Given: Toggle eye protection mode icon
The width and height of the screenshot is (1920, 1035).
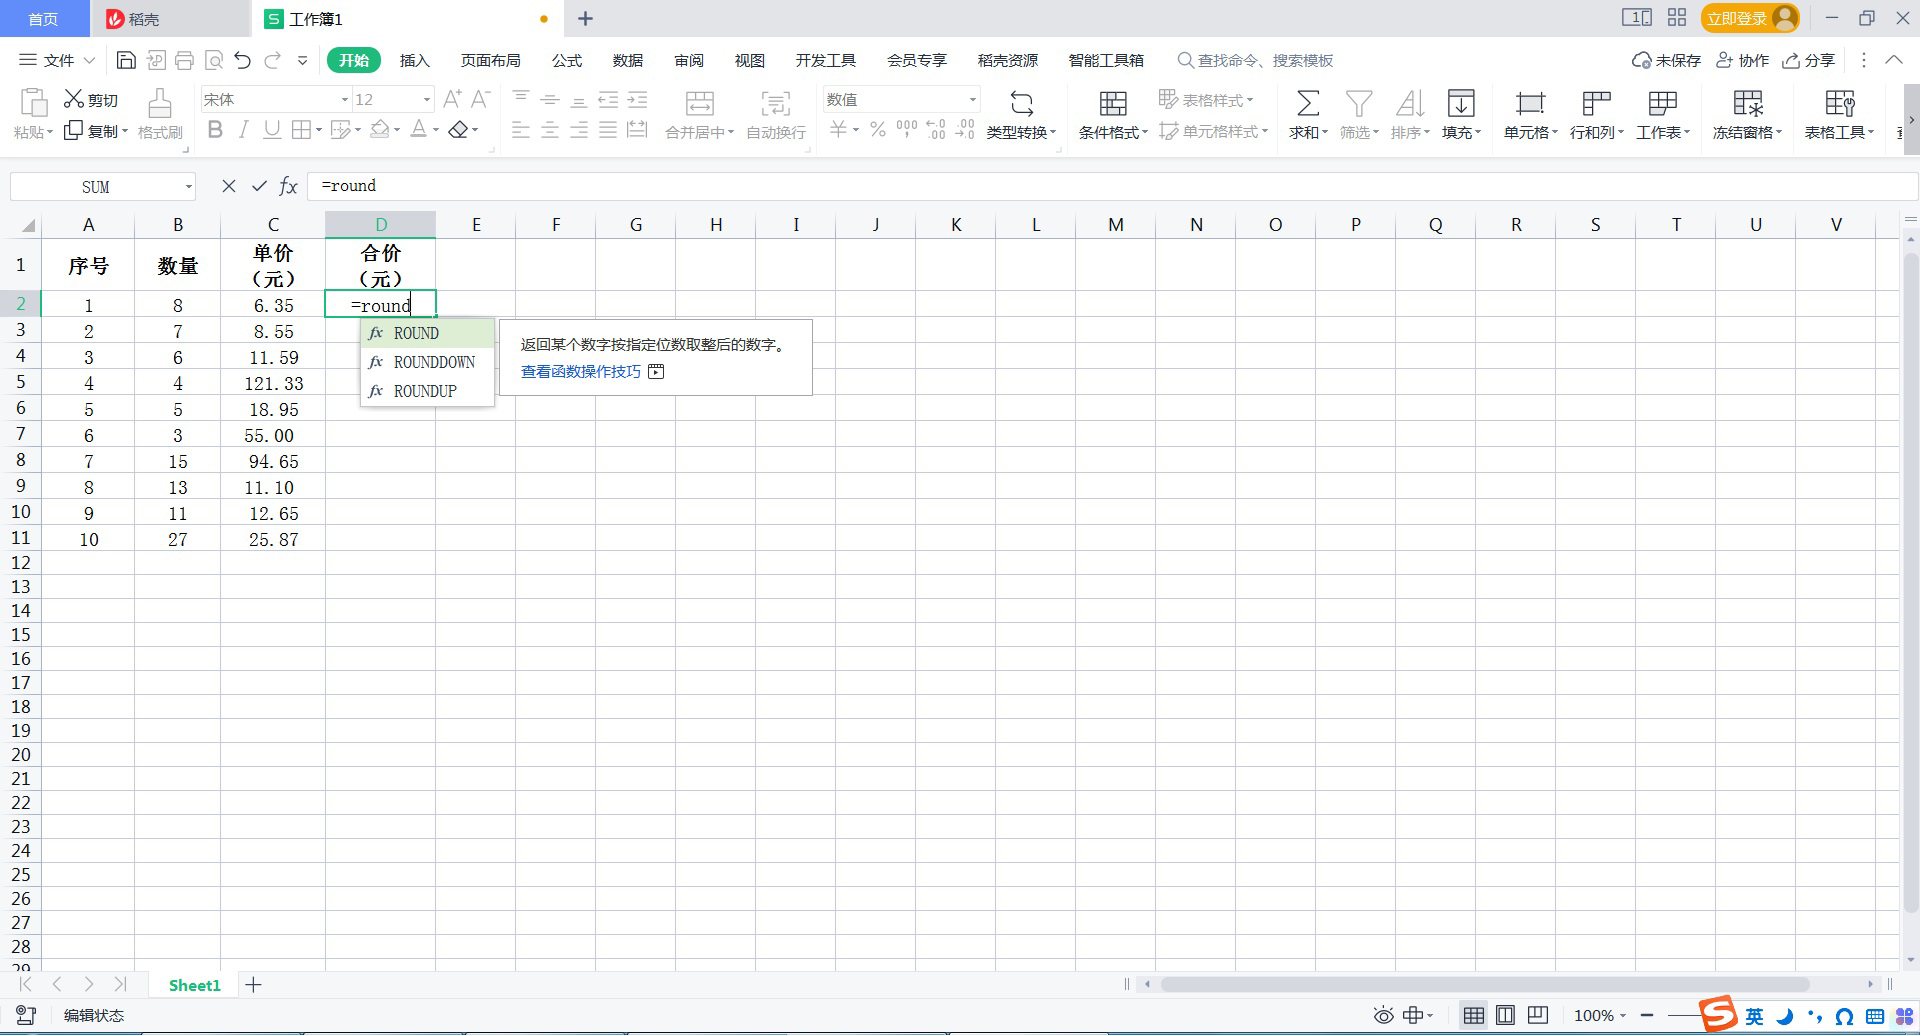Looking at the screenshot, I should (x=1383, y=1016).
